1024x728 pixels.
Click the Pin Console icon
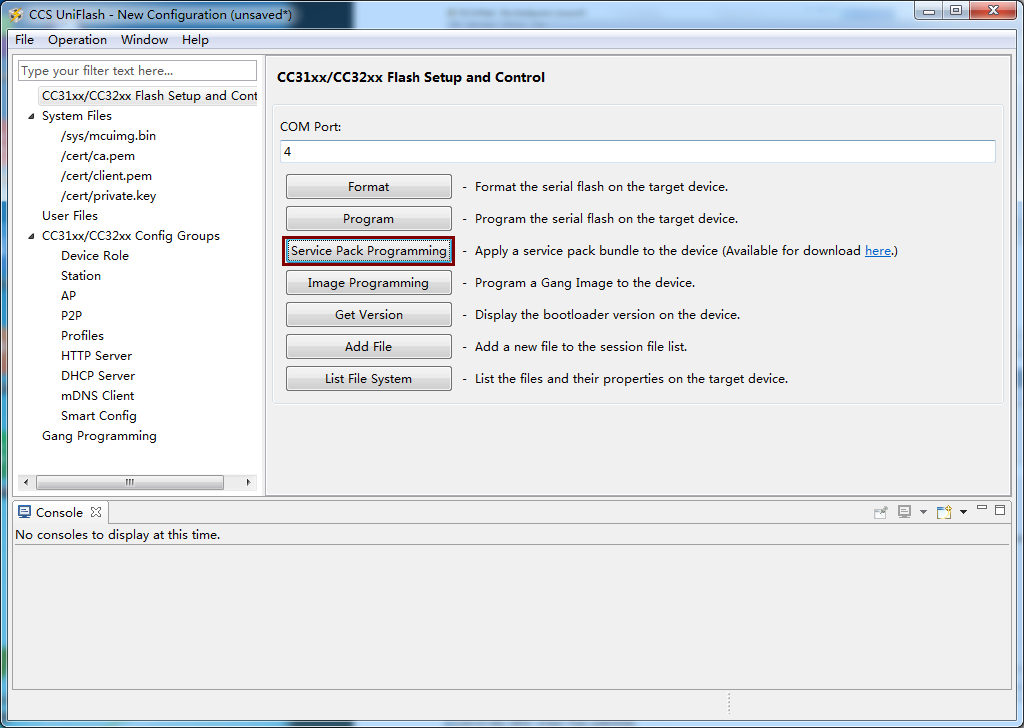[880, 513]
